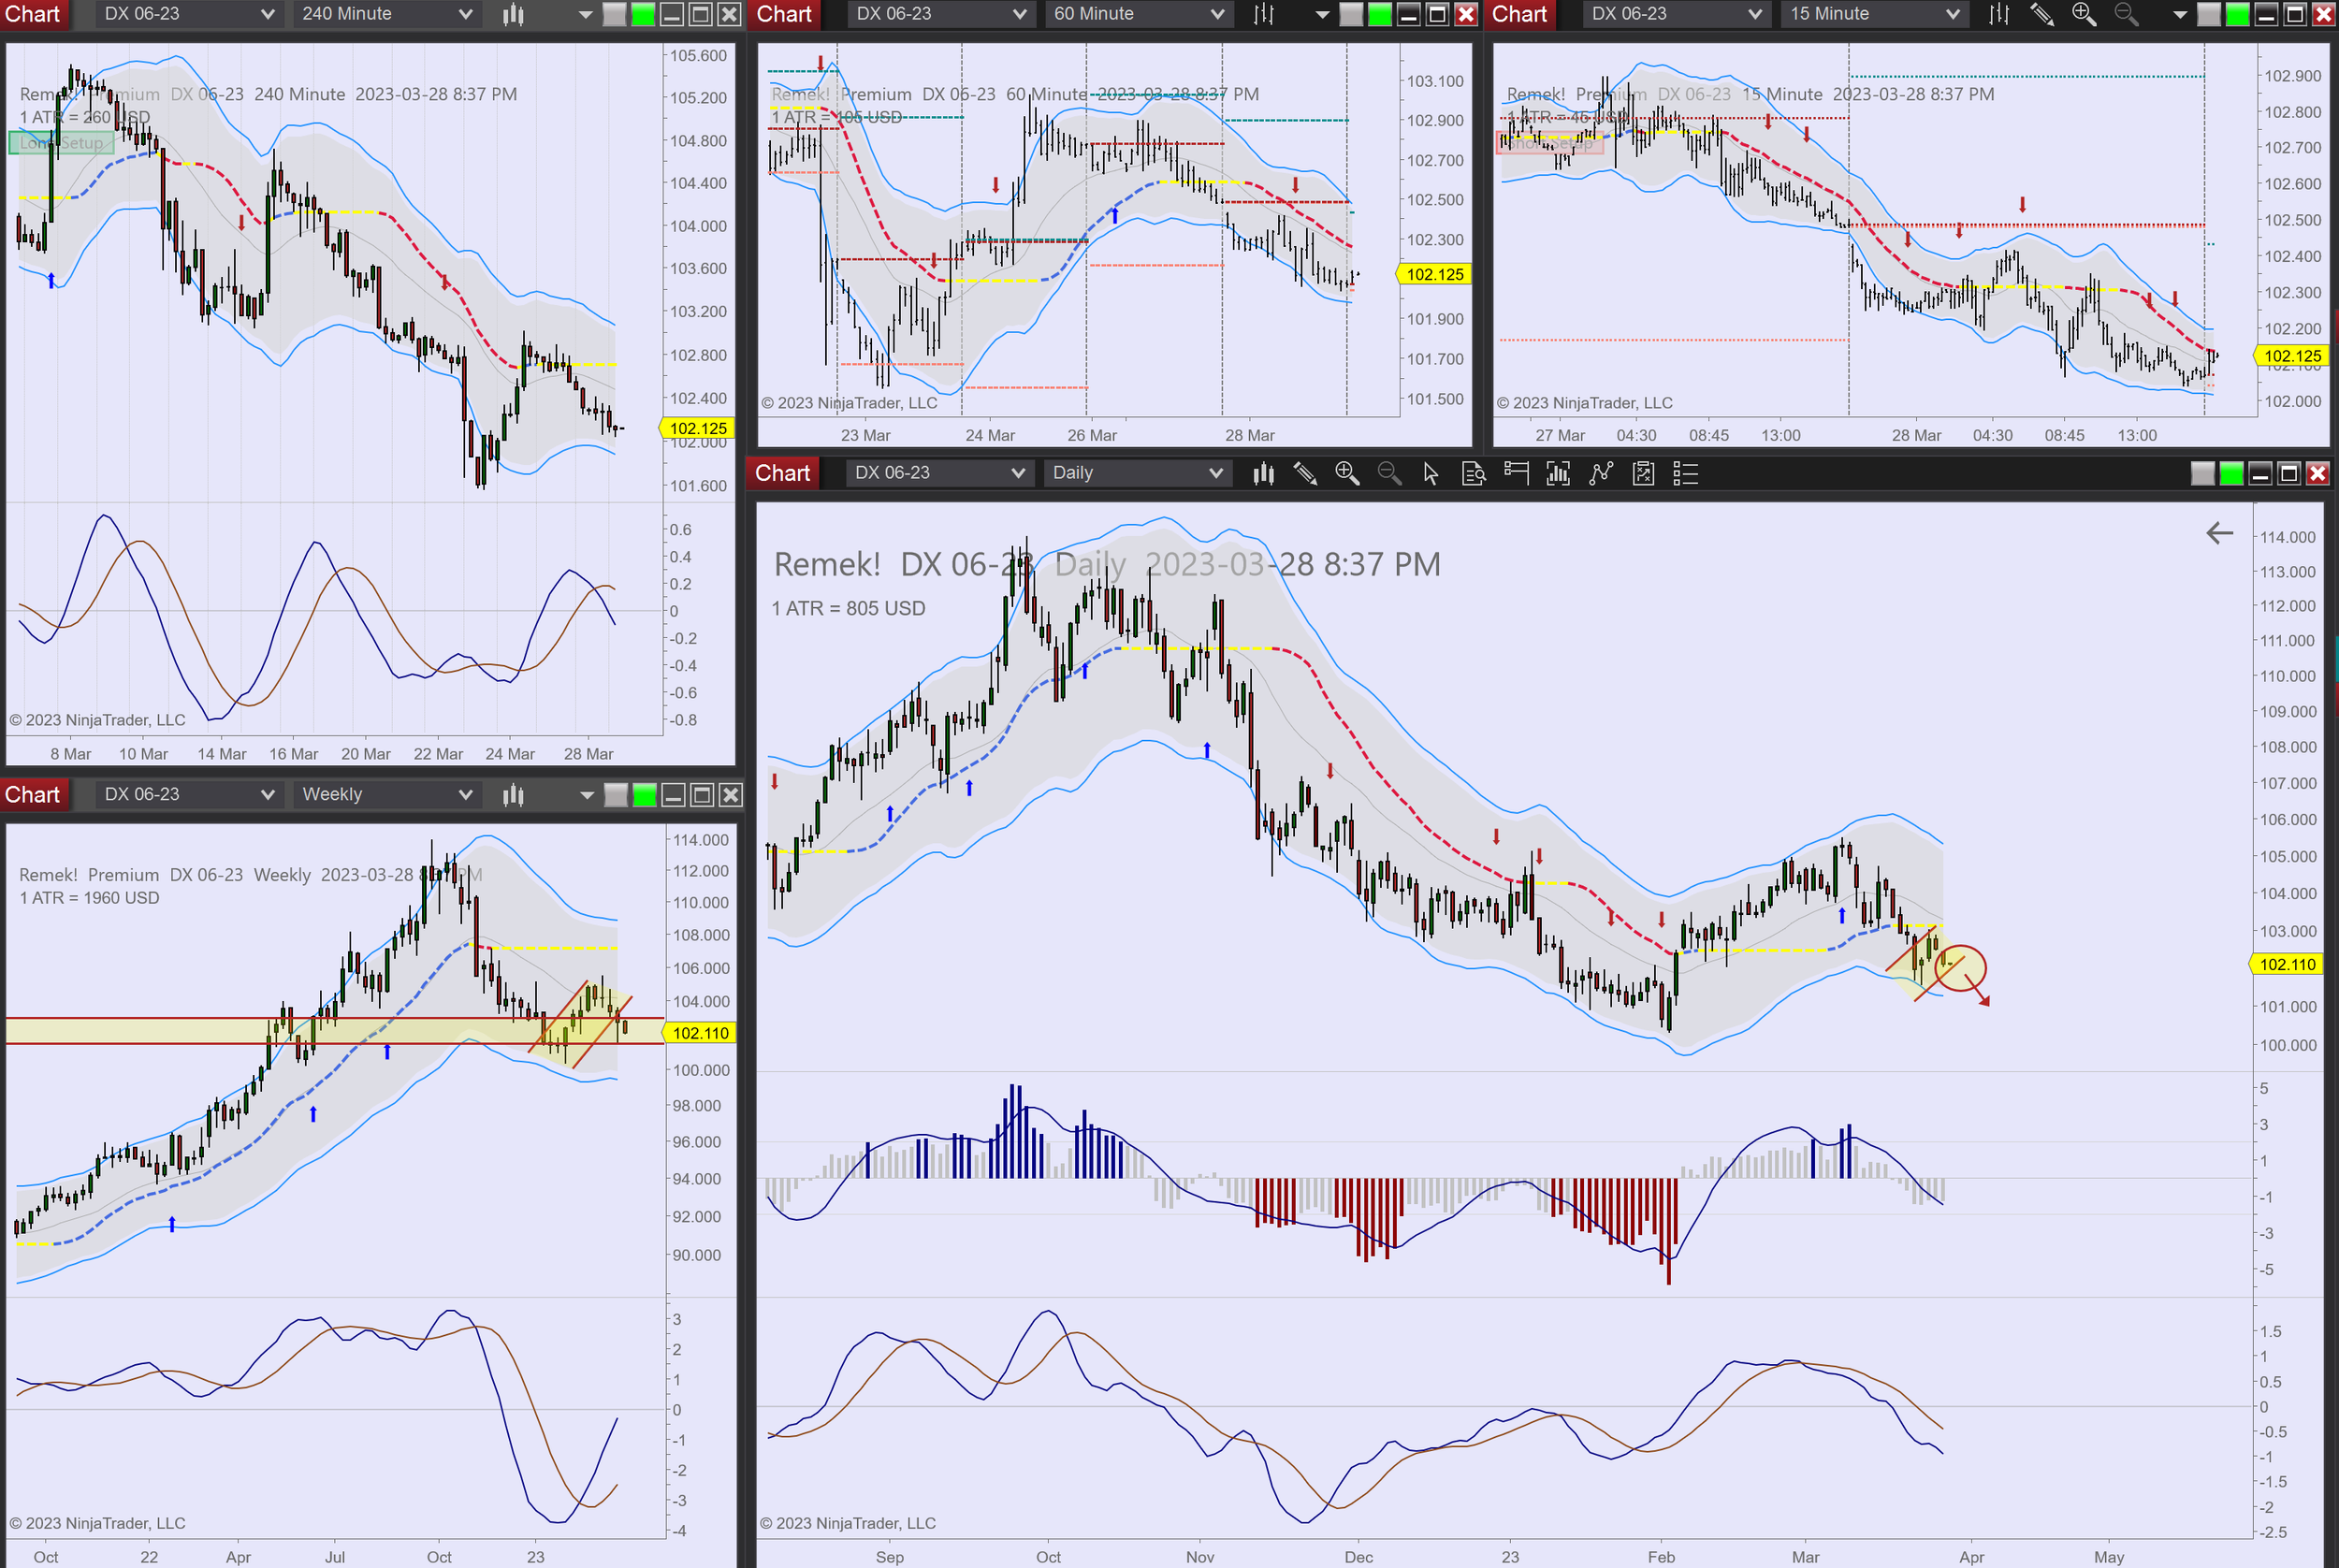Open DX 06-23 instrument dropdown on Weekly chart

pyautogui.click(x=187, y=795)
